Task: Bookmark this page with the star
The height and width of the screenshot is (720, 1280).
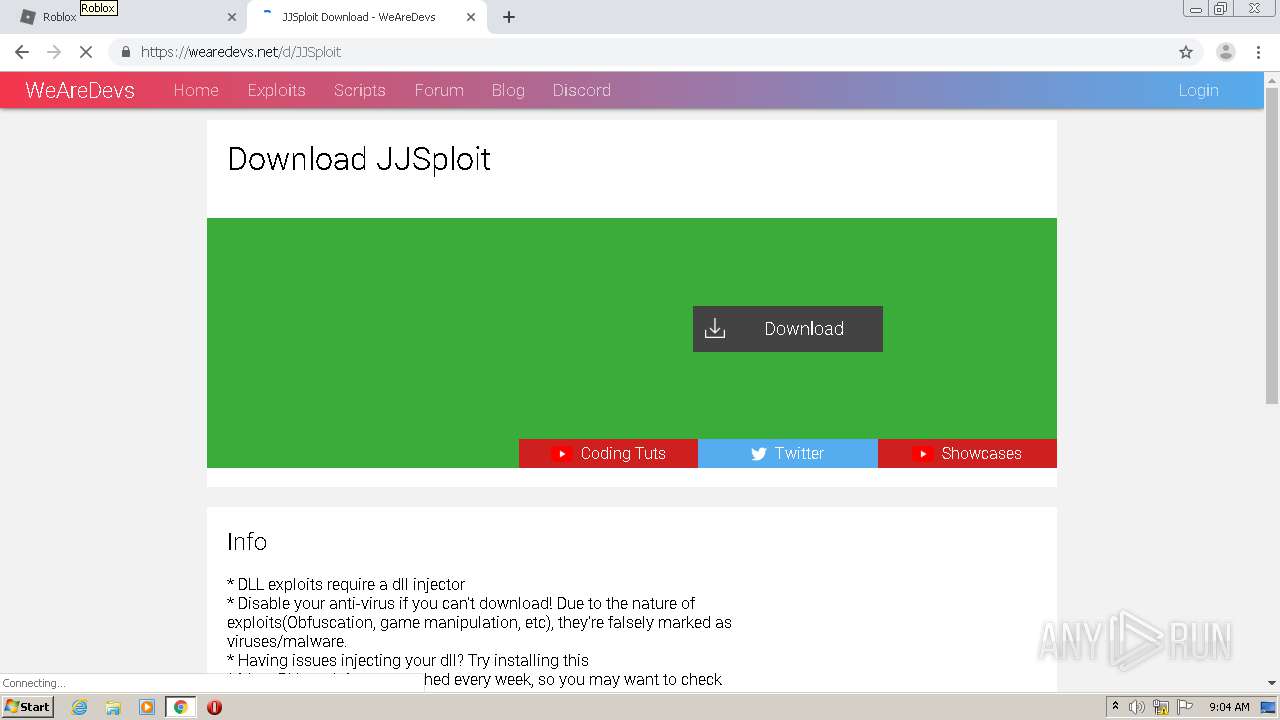Action: [1186, 52]
